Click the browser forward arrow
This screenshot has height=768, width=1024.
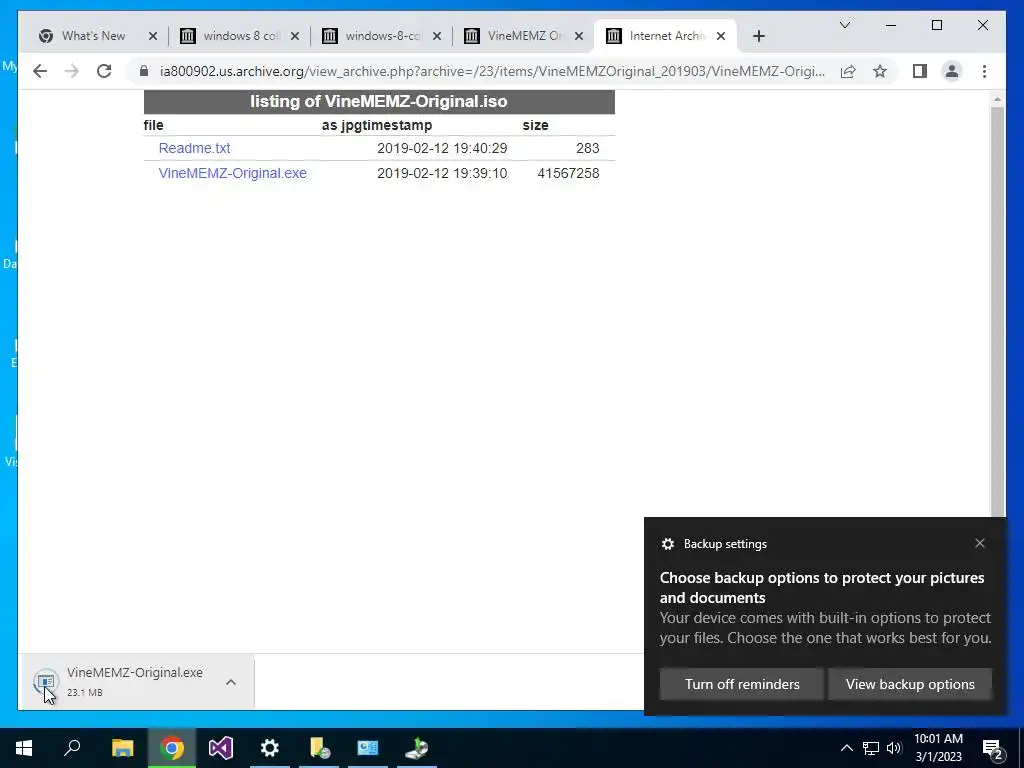tap(72, 71)
